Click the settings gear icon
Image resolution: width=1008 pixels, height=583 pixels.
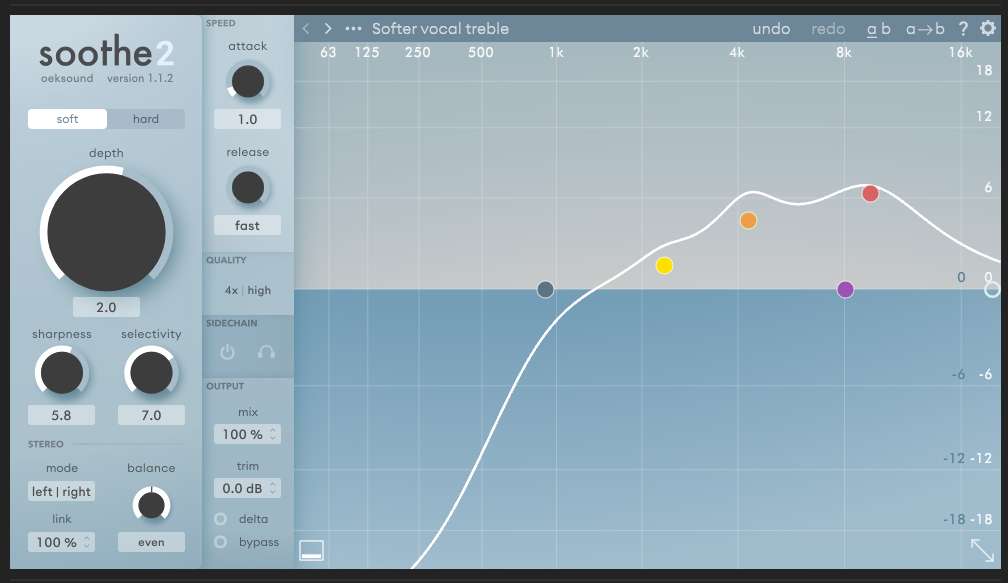pyautogui.click(x=988, y=29)
